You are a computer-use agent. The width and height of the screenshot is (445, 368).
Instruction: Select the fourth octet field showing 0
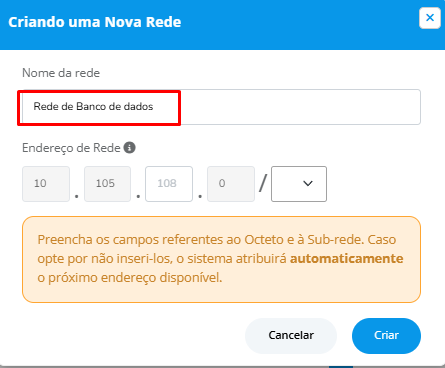(231, 184)
